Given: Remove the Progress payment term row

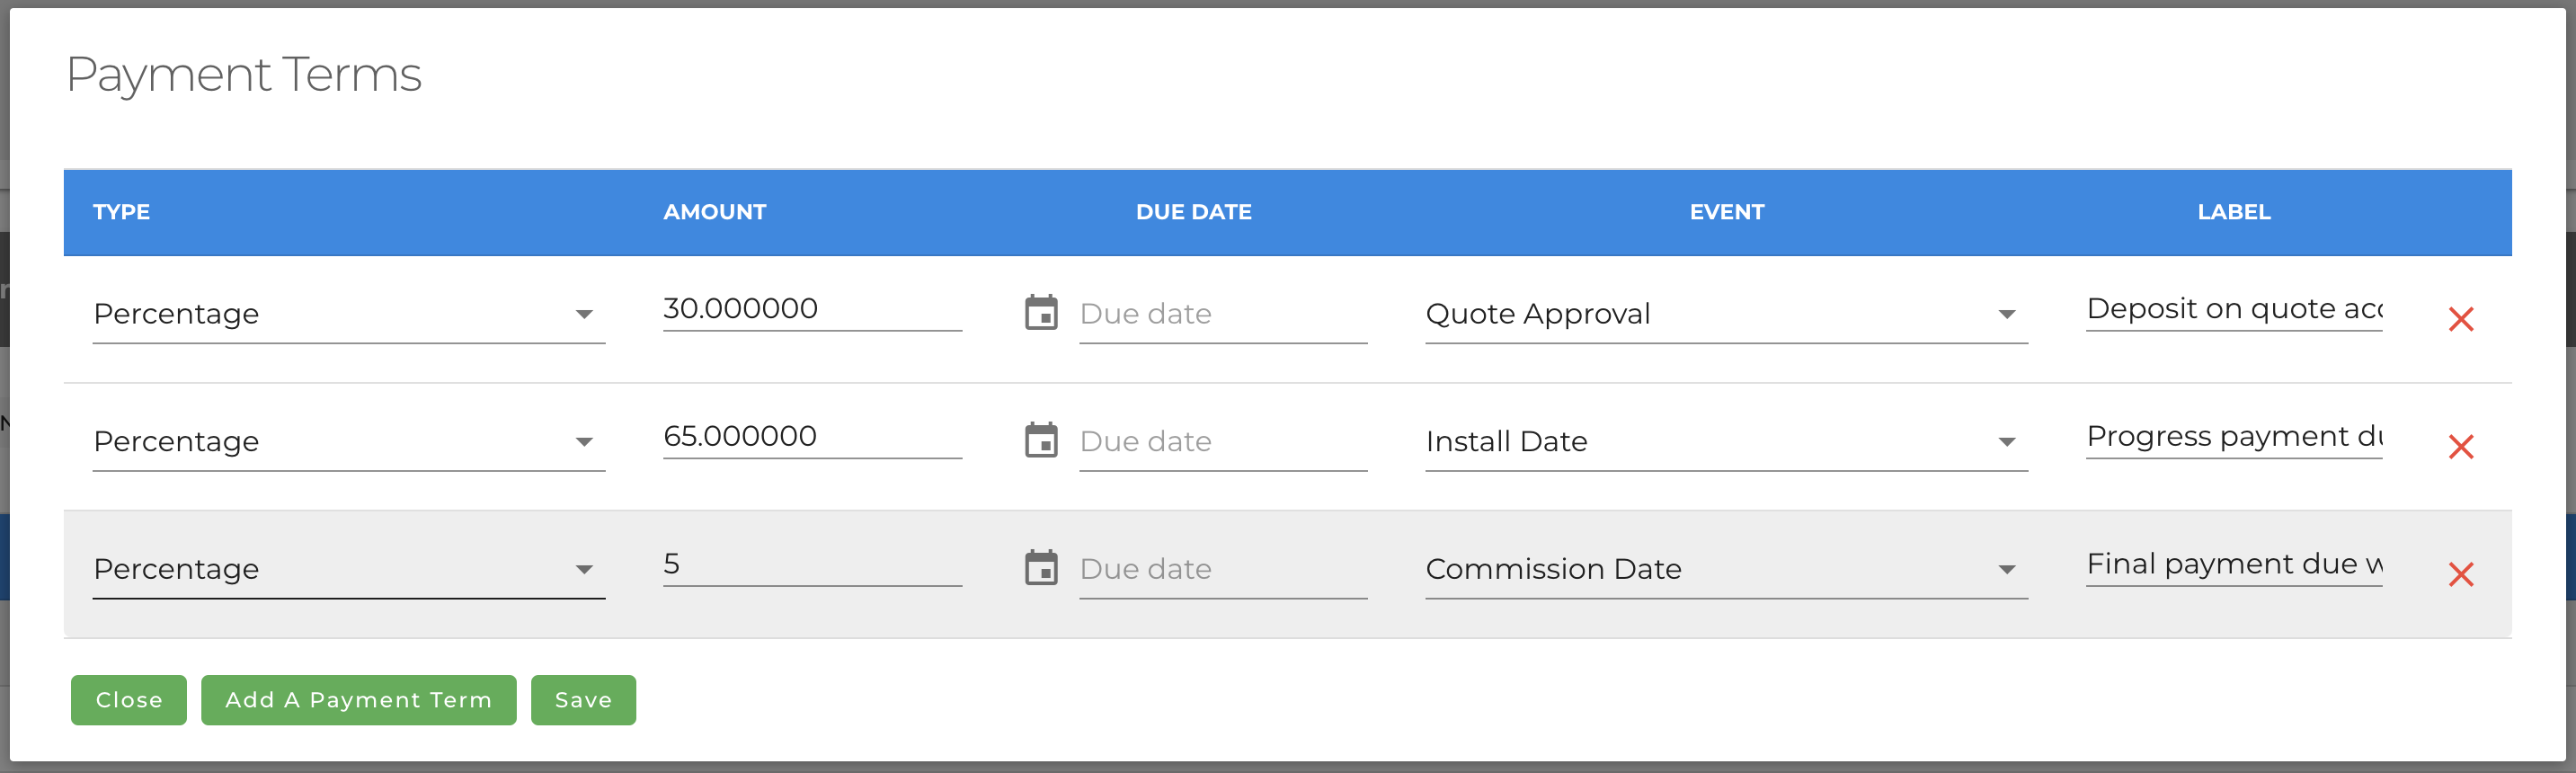Looking at the screenshot, I should click(2460, 446).
